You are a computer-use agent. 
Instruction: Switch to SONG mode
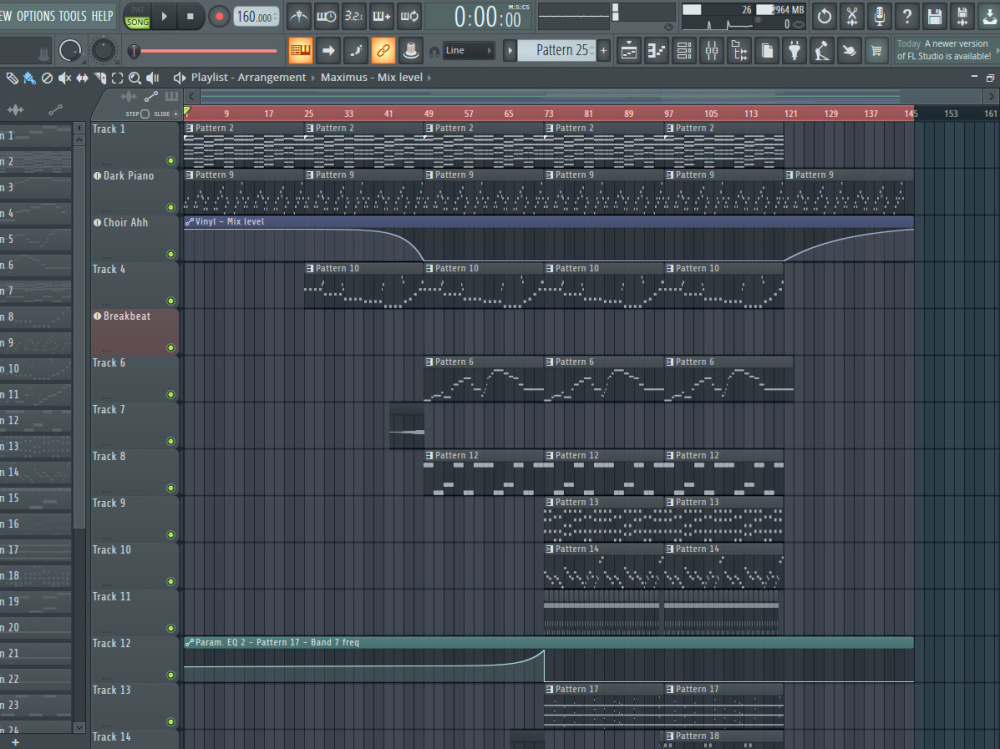point(137,22)
